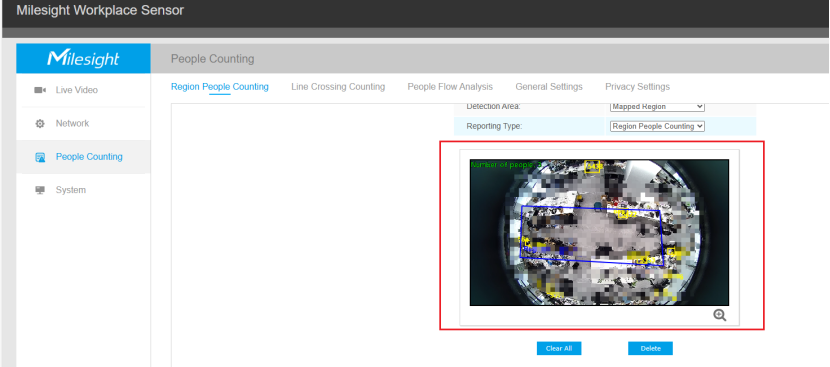Screen dimensions: 830x367
Task: Click the Milesight Workplace Sensor title
Action: pyautogui.click(x=100, y=10)
